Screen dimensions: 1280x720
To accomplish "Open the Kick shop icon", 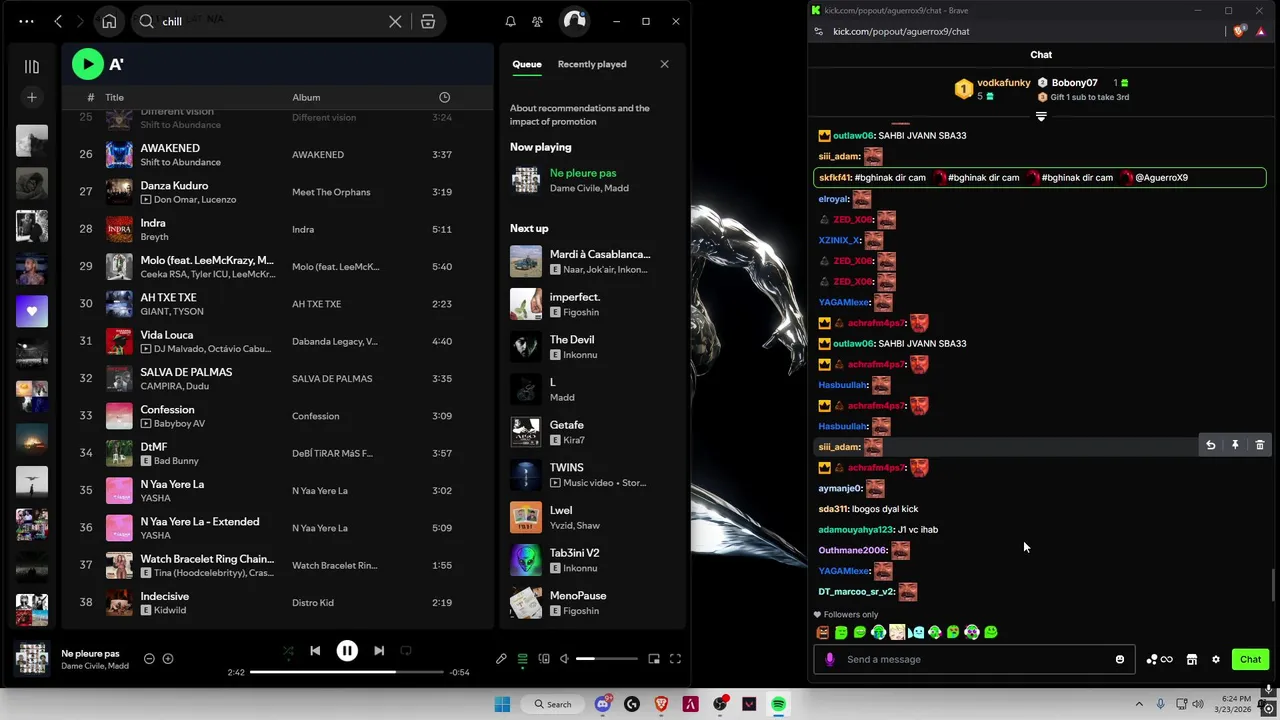I will [1192, 660].
